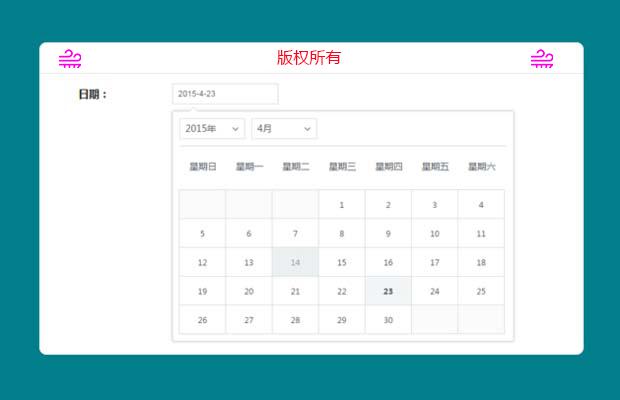620x400 pixels.
Task: Click the date input field showing 2015-4-23
Action: coord(225,94)
